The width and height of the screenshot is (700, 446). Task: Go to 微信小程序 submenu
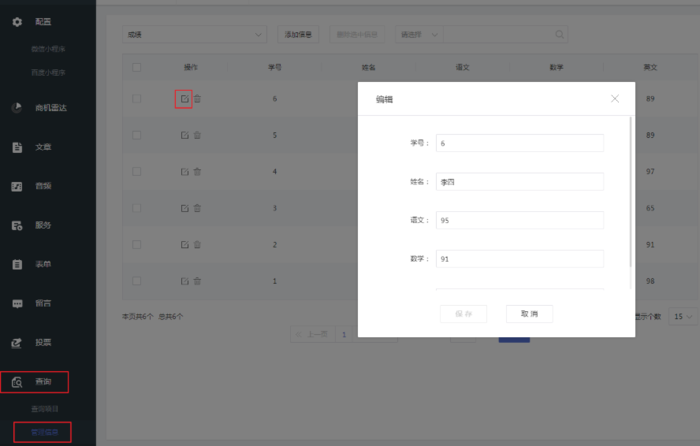48,49
